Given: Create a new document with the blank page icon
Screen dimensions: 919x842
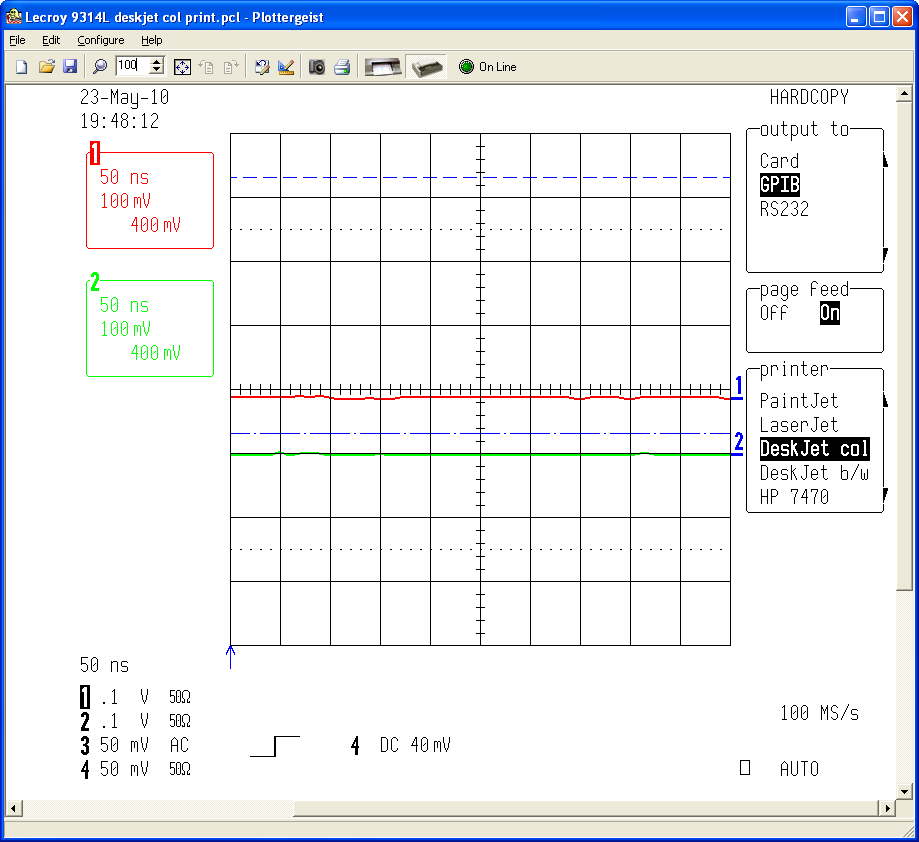Looking at the screenshot, I should (x=20, y=66).
